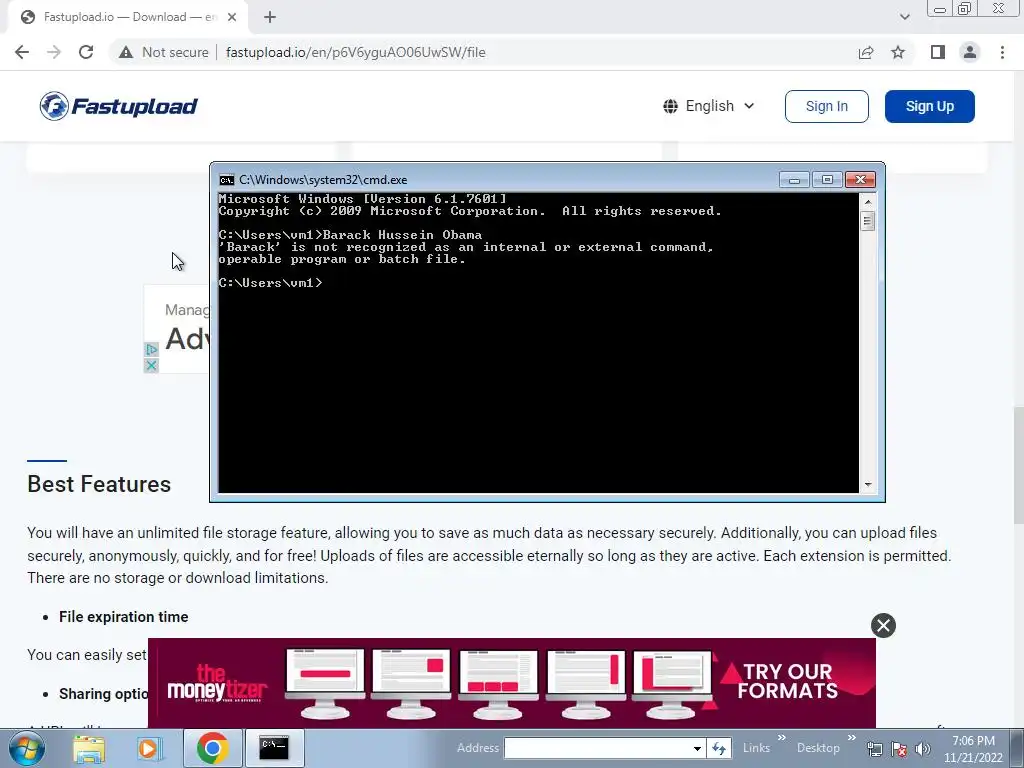The image size is (1024, 768).
Task: Select the Fastupload.io Download tab
Action: pyautogui.click(x=129, y=17)
